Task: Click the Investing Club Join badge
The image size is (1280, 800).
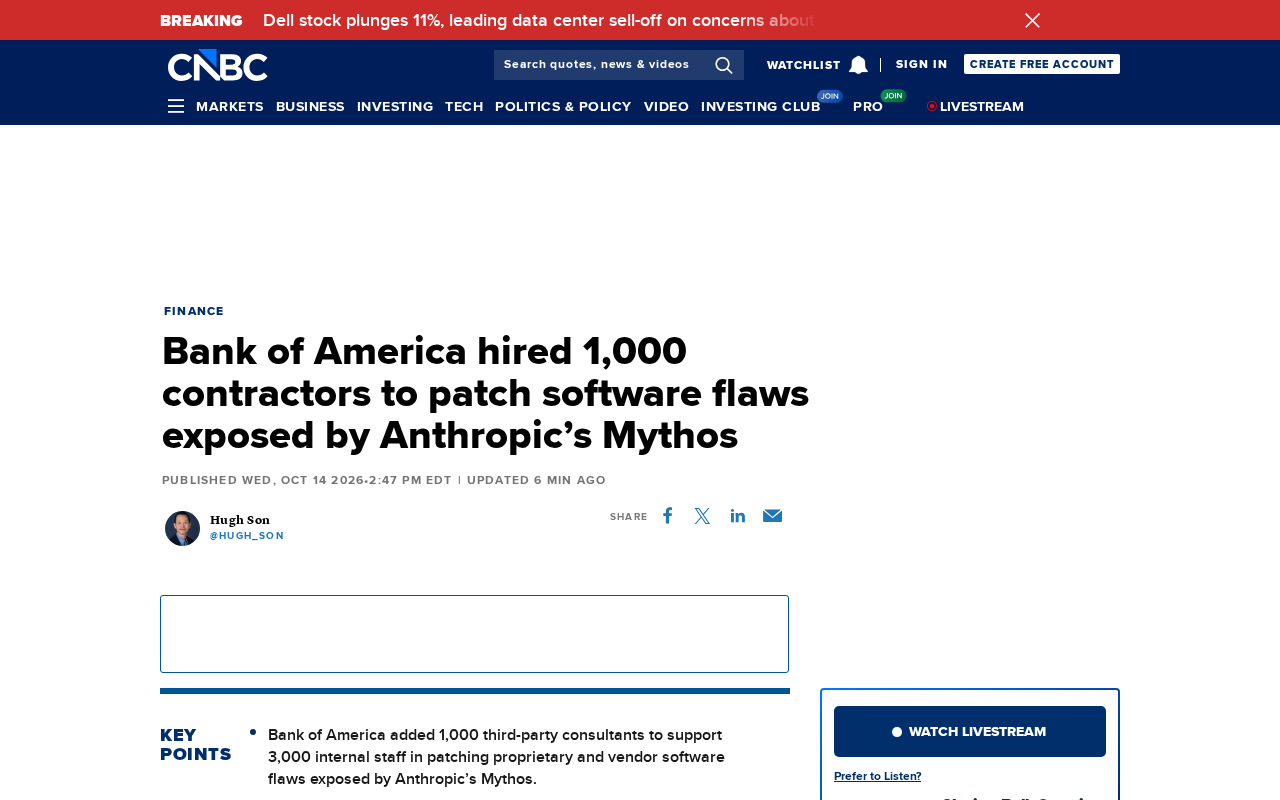Action: (830, 96)
